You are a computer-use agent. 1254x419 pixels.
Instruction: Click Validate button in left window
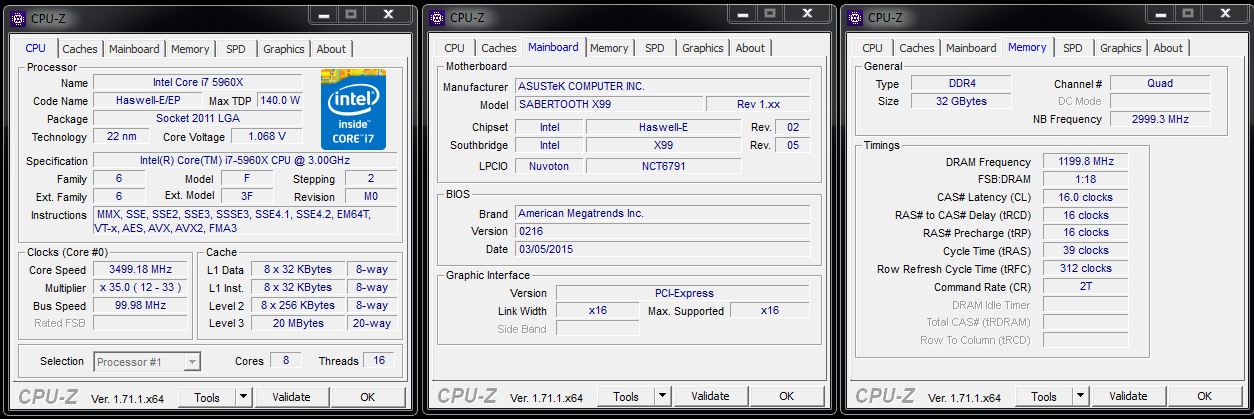click(x=291, y=397)
